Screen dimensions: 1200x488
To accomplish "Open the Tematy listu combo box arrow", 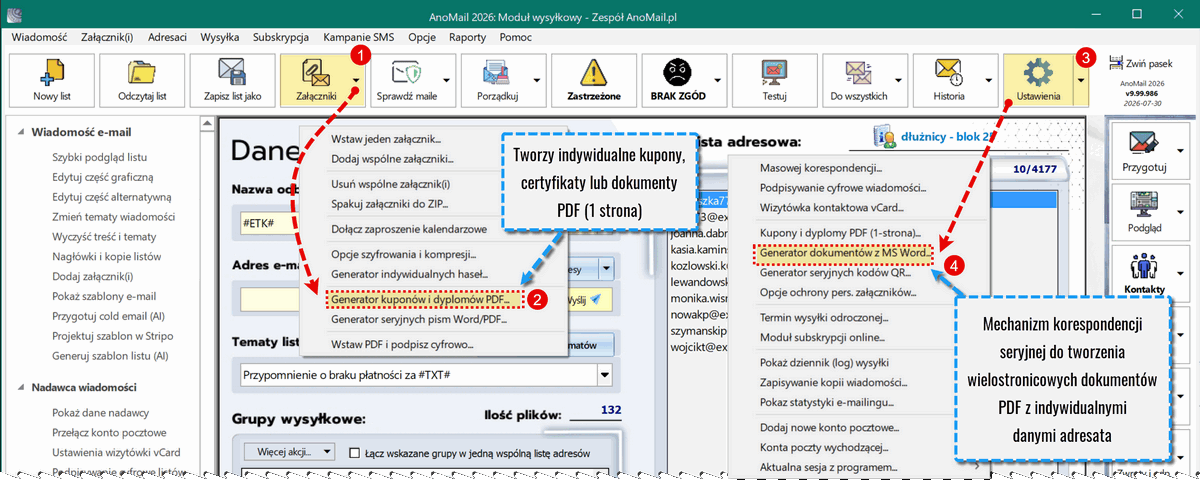I will tap(604, 376).
